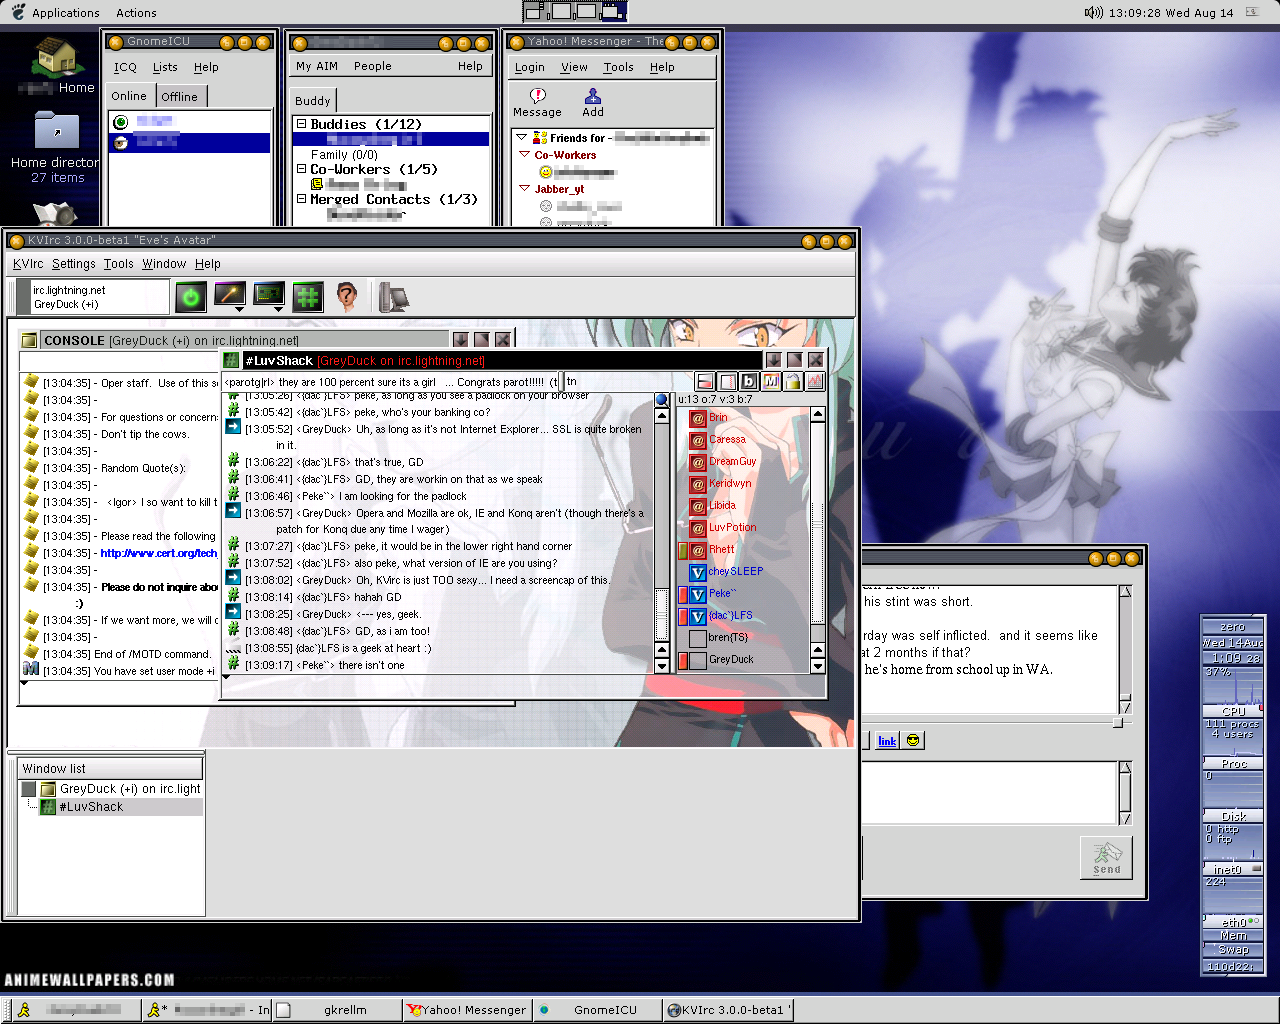Collapse the Buddies (1/12) group in AIM
Image resolution: width=1280 pixels, height=1024 pixels.
click(x=301, y=124)
